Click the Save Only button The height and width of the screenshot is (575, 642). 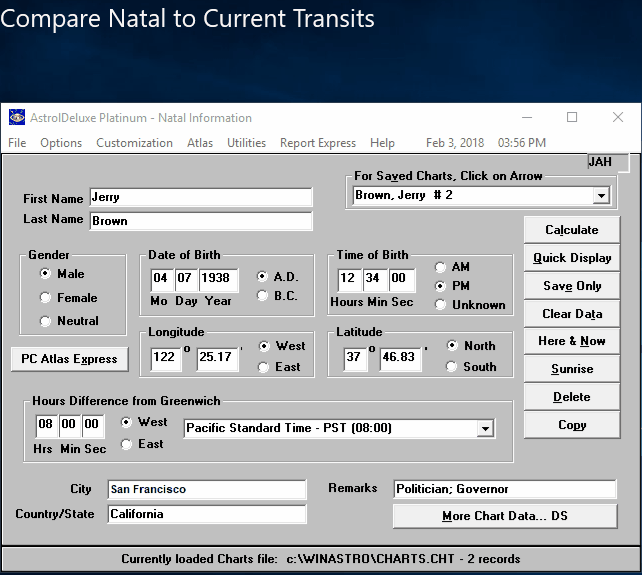(572, 286)
